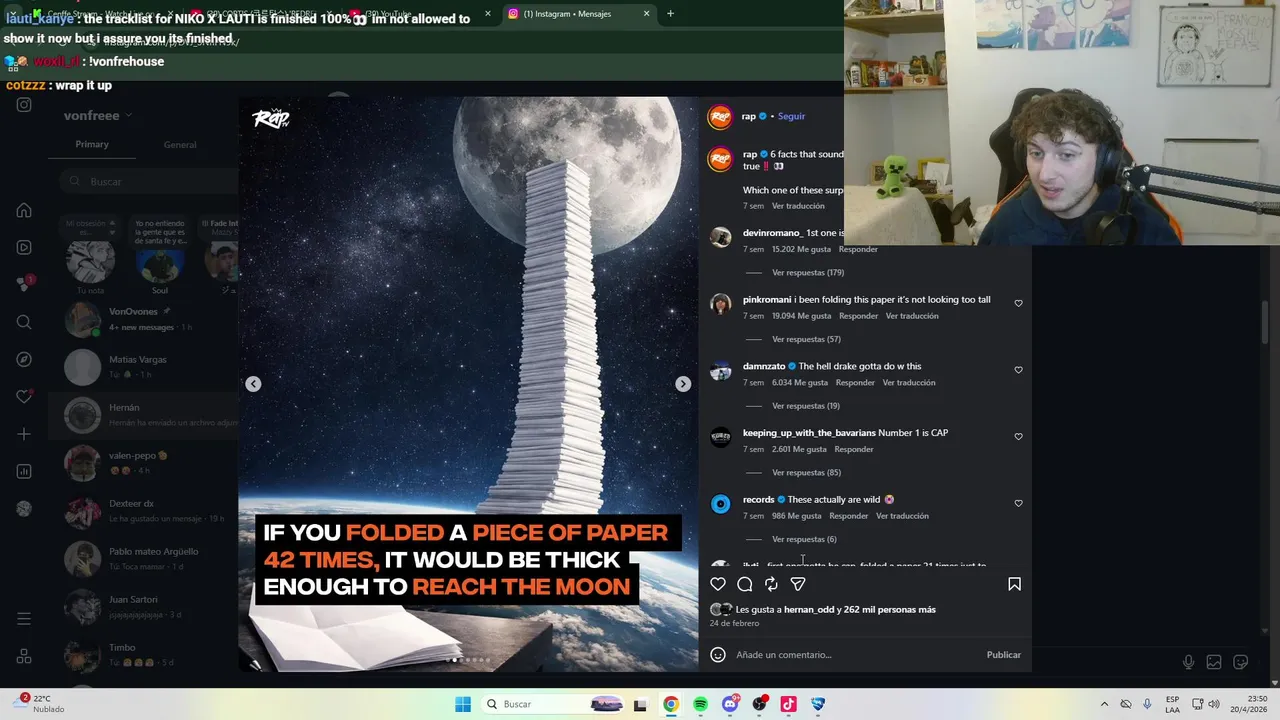Open the comment bubble icon under post
The width and height of the screenshot is (1280, 720).
point(745,584)
